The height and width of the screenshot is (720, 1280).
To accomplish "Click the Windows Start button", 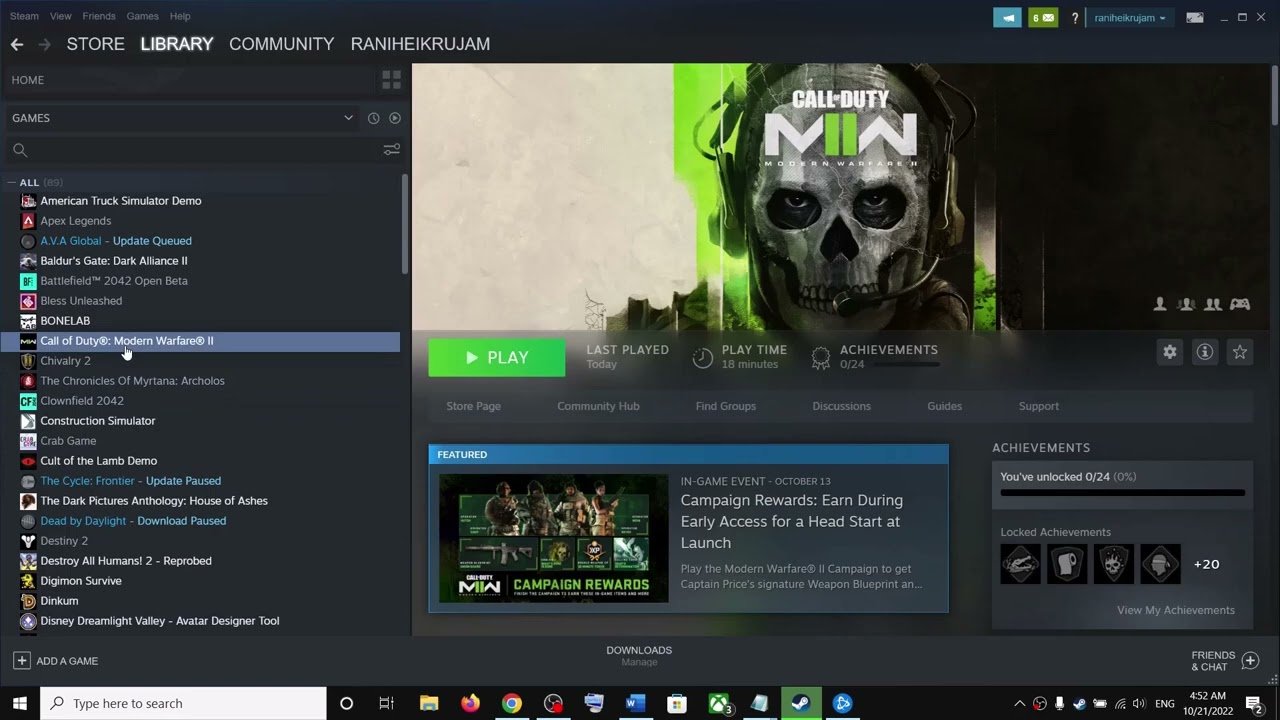I will click(x=19, y=703).
